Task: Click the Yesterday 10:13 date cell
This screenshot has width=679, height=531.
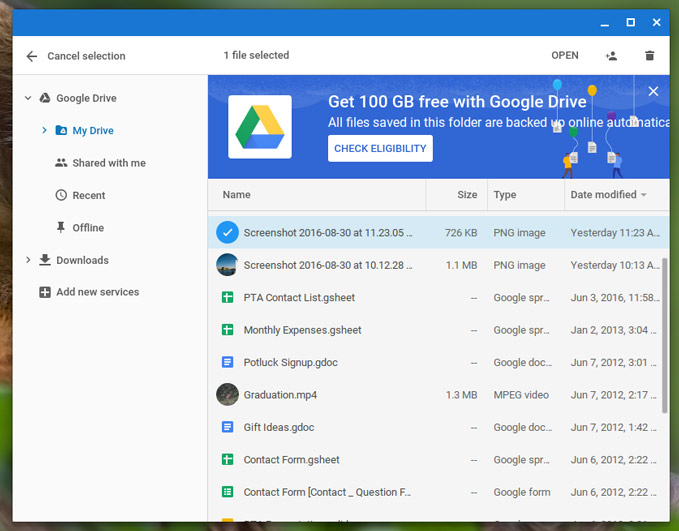Action: click(x=615, y=265)
